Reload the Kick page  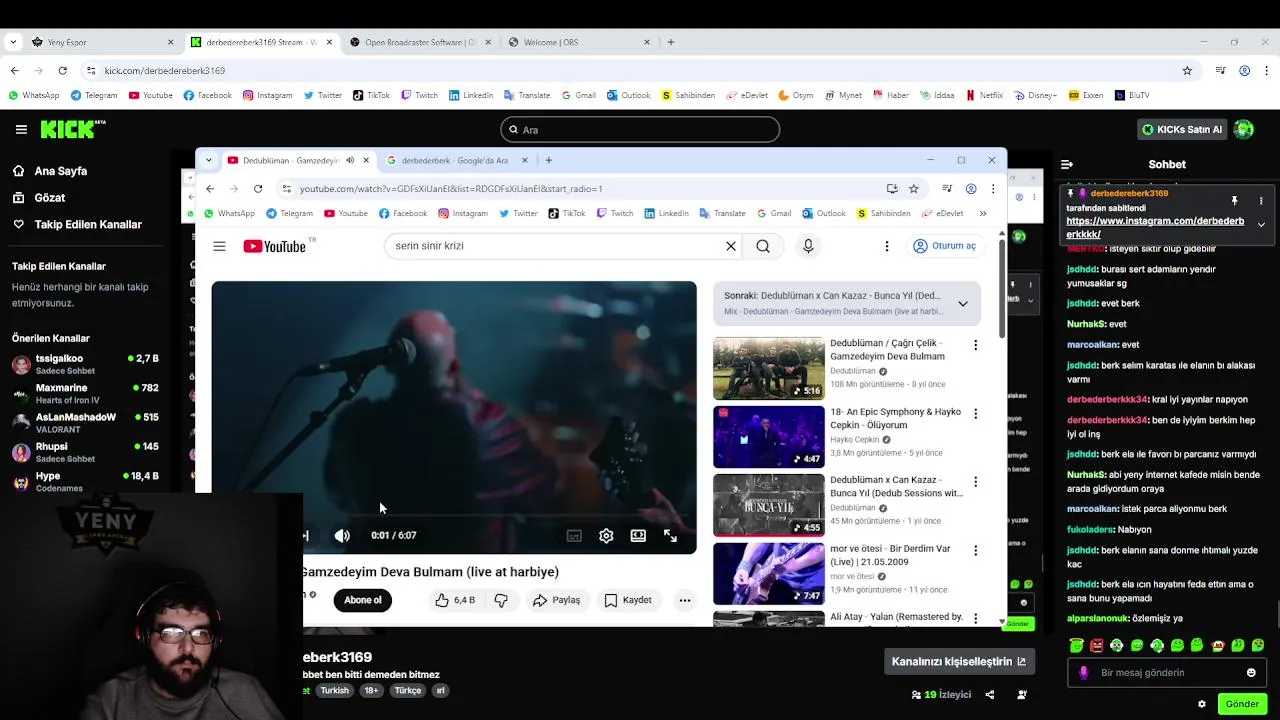[62, 71]
